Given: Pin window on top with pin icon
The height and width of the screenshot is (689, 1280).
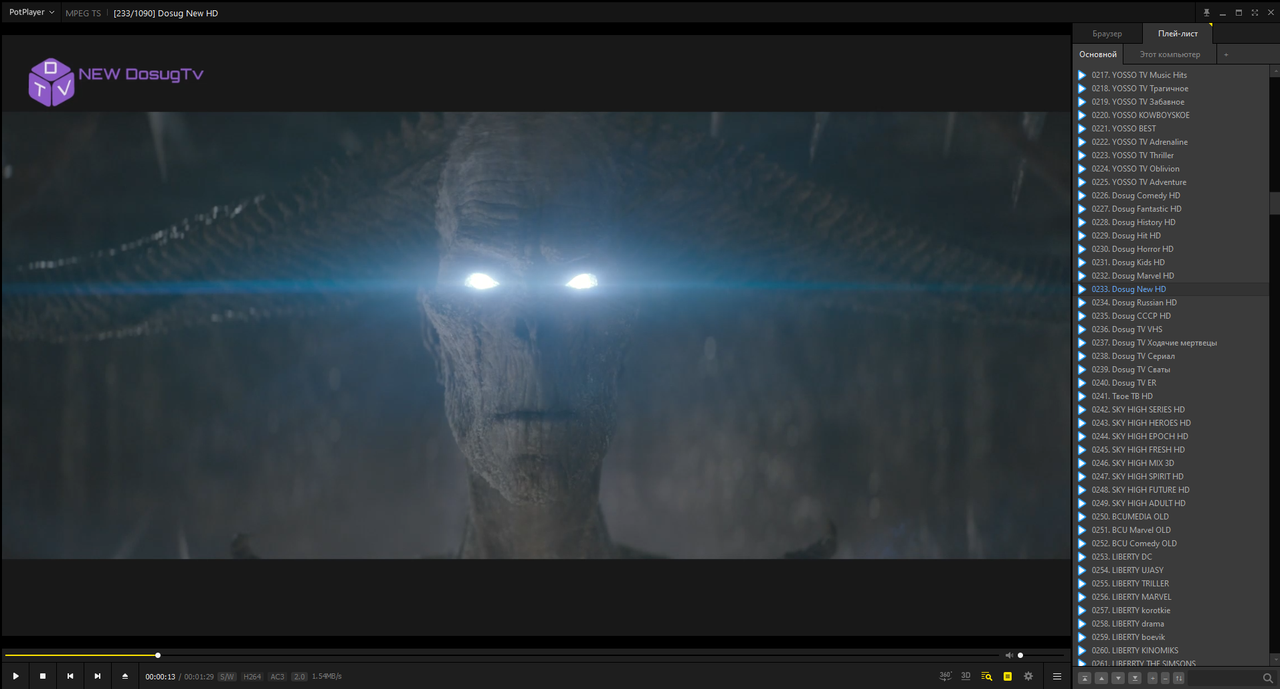Looking at the screenshot, I should point(1207,13).
